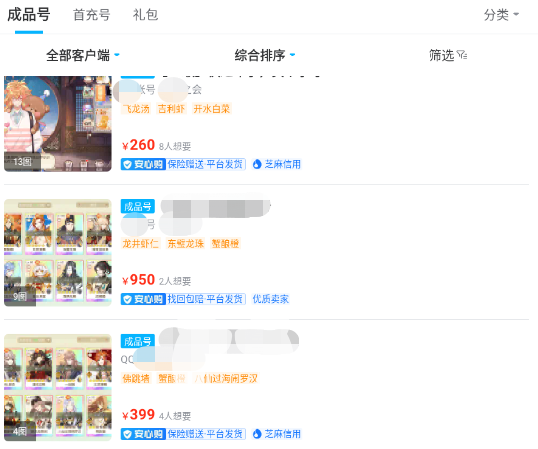Click the 成品号 badge on the ¥950 listing
Viewport: 538px width, 449px height.
tap(138, 206)
